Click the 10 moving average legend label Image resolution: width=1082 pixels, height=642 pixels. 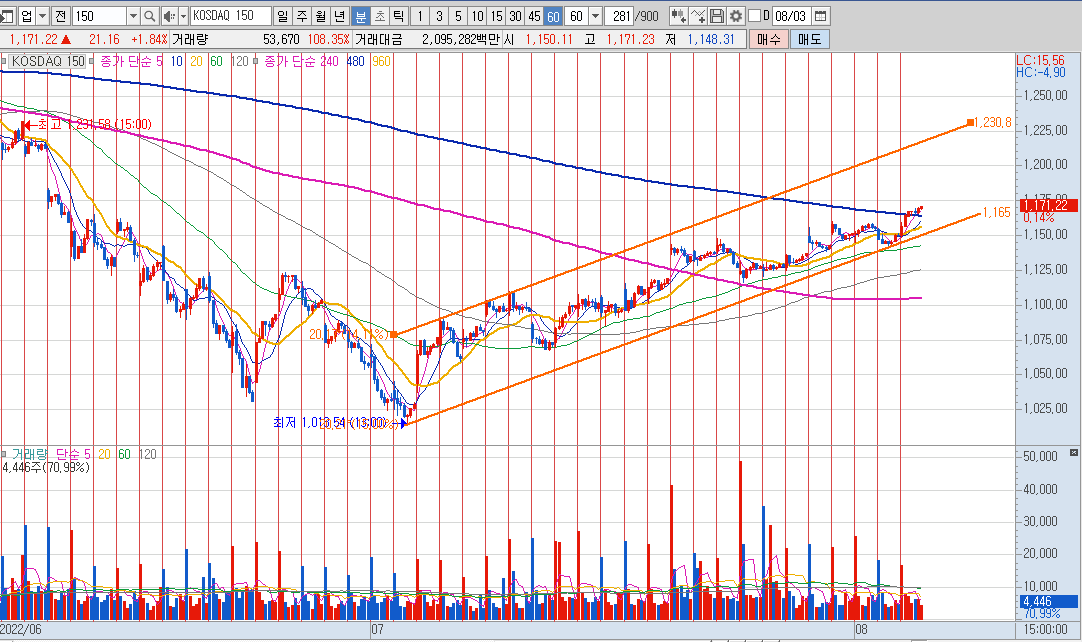click(x=177, y=61)
